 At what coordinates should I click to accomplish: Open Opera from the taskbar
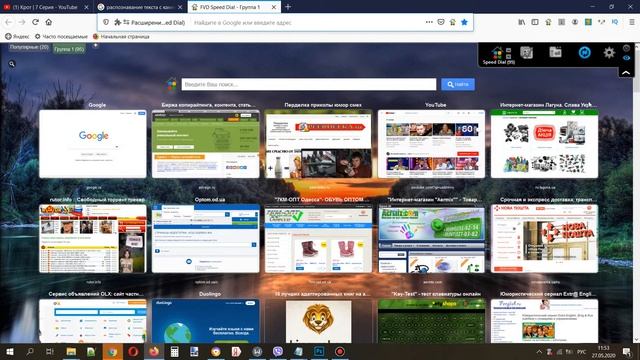133,351
